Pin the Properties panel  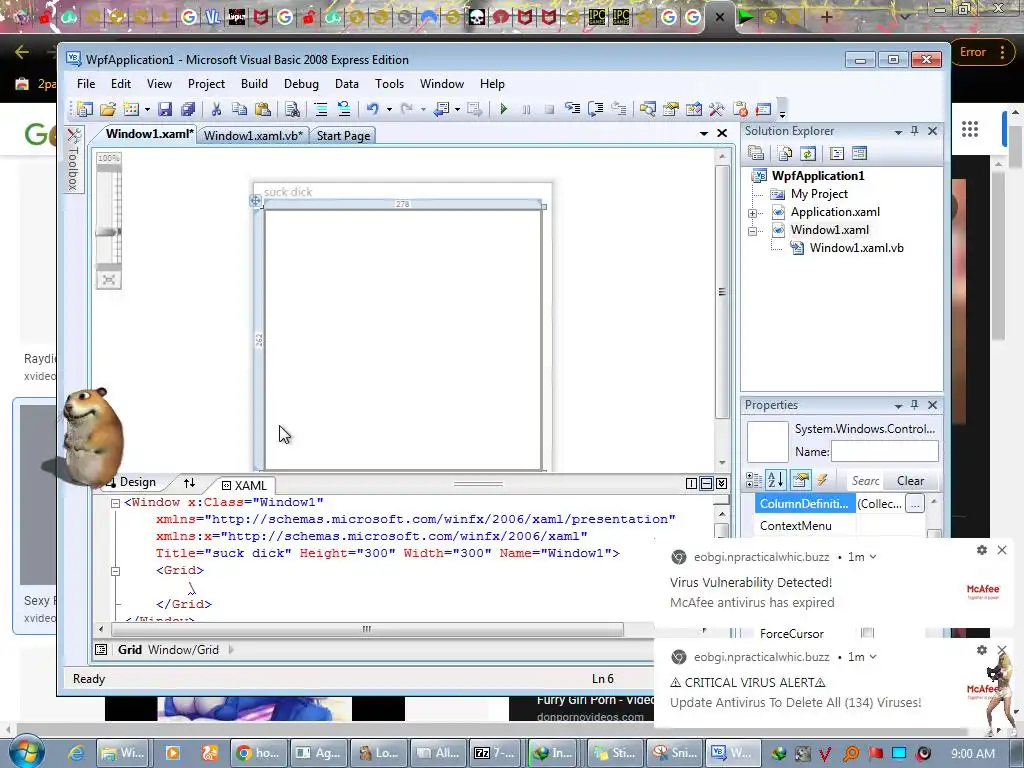pos(914,405)
